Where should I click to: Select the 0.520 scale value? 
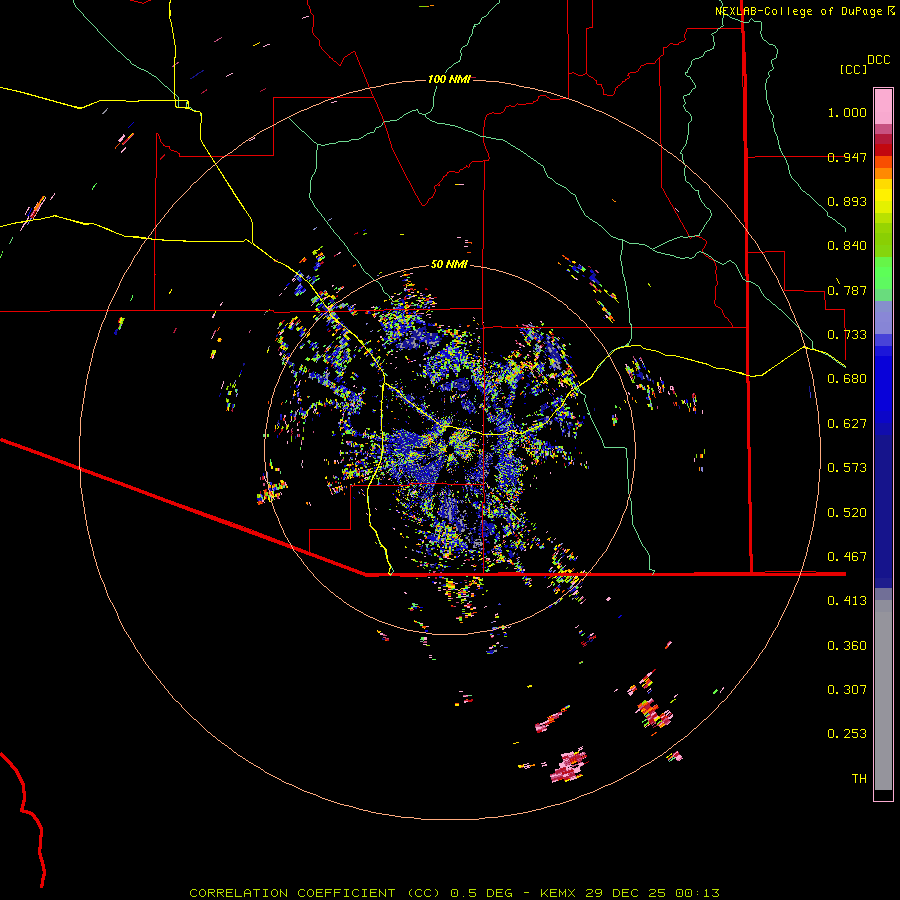click(847, 513)
